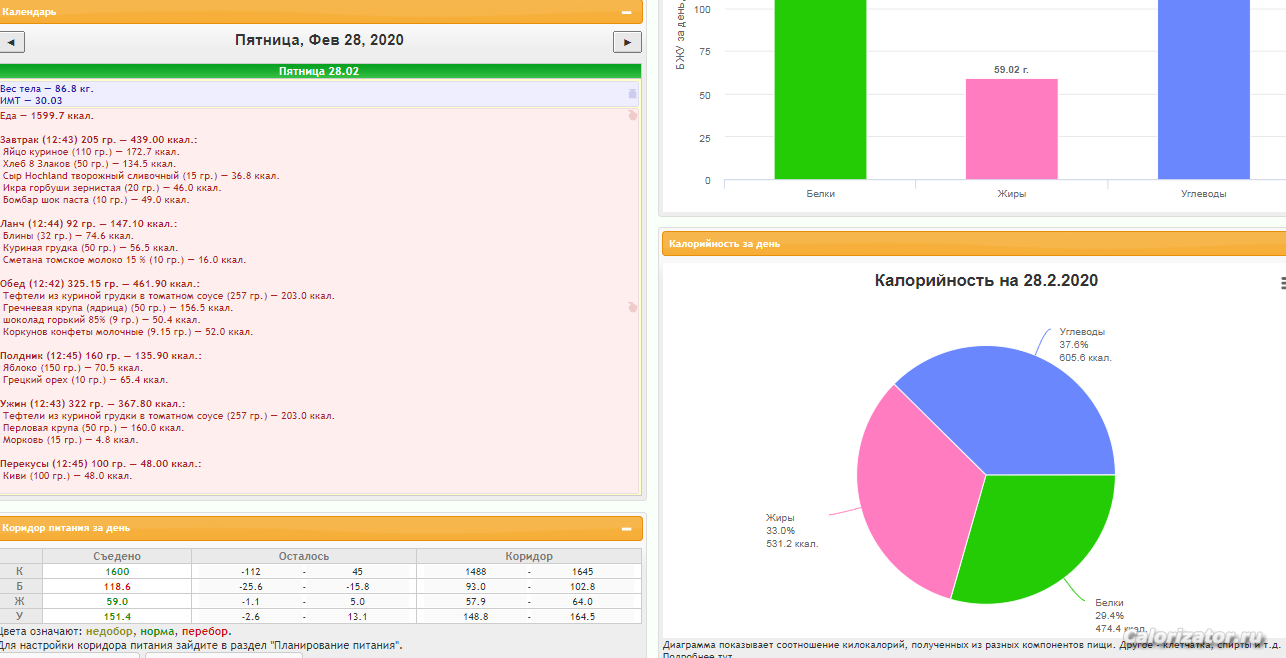This screenshot has height=658, width=1286.
Task: Click the Вес тела 86.8 кг entry
Action: click(x=47, y=89)
